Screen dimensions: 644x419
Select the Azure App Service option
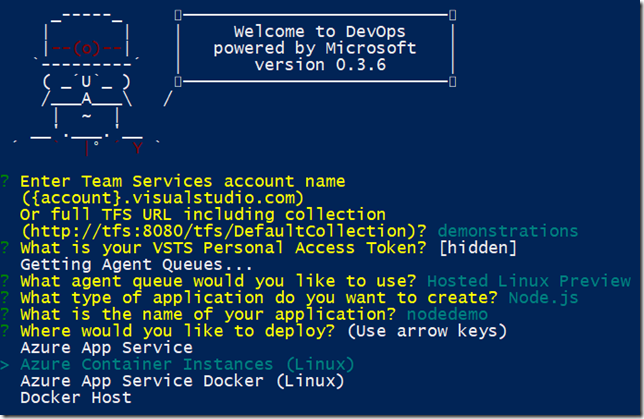click(107, 348)
